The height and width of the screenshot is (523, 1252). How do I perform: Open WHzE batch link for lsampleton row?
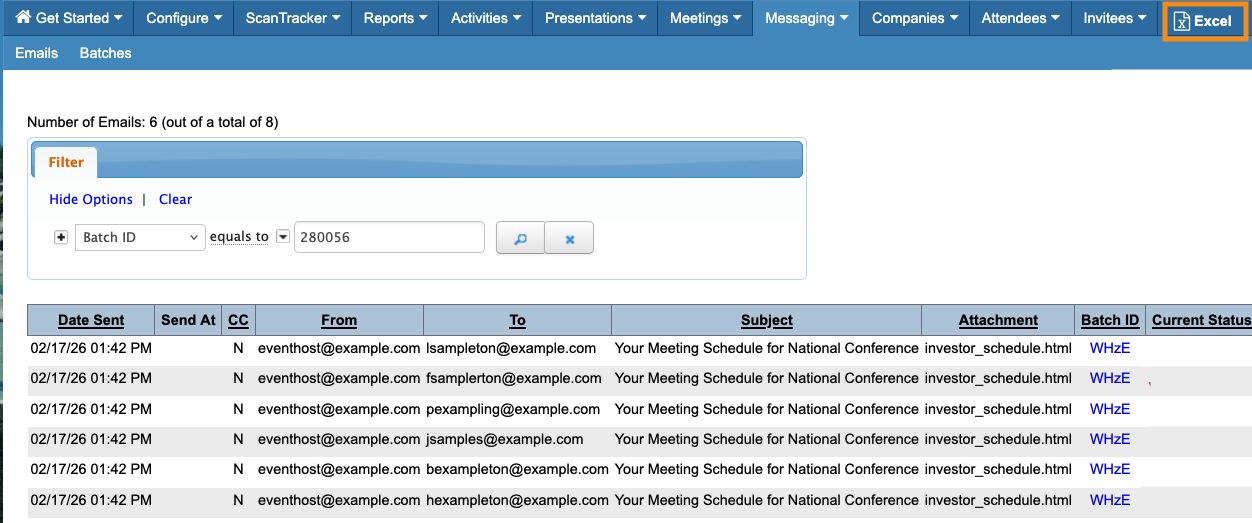[1109, 349]
